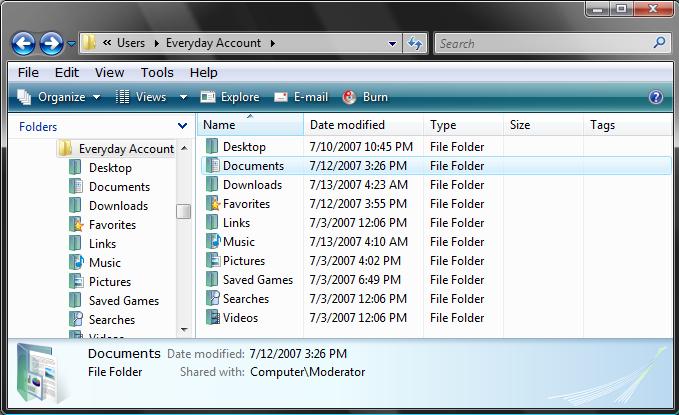Click the Desktop folder icon in file list
The height and width of the screenshot is (415, 679).
[212, 146]
